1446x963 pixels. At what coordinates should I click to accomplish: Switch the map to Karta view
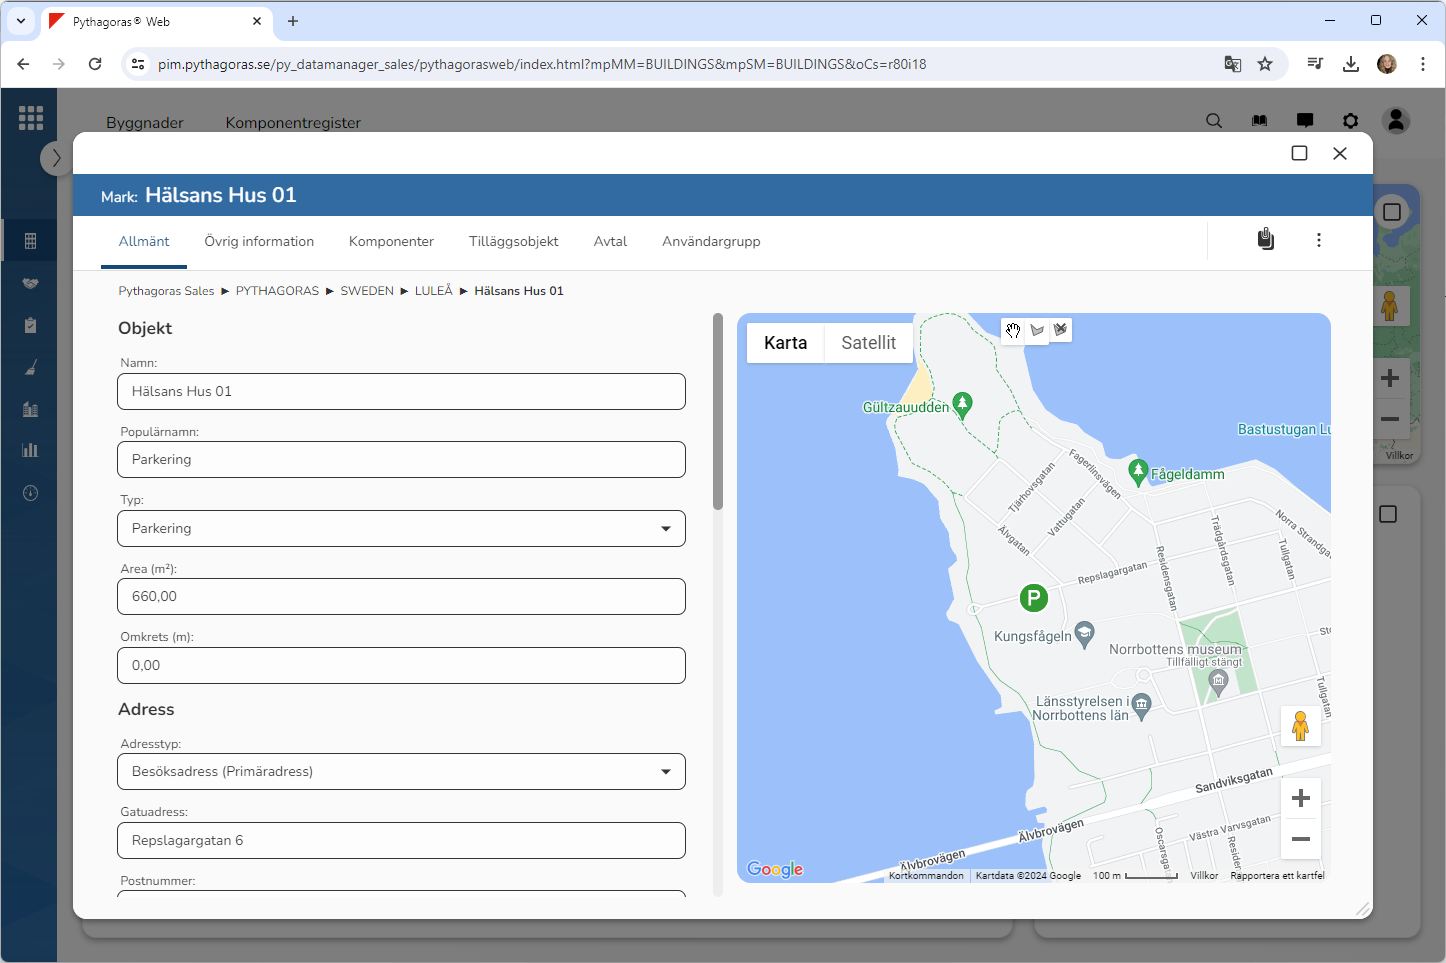click(x=785, y=343)
